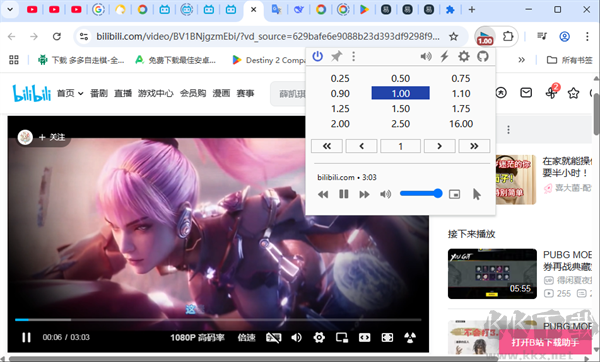Open 1080P 高码率 quality selector
Screen dimensions: 600x362
[x=197, y=338]
